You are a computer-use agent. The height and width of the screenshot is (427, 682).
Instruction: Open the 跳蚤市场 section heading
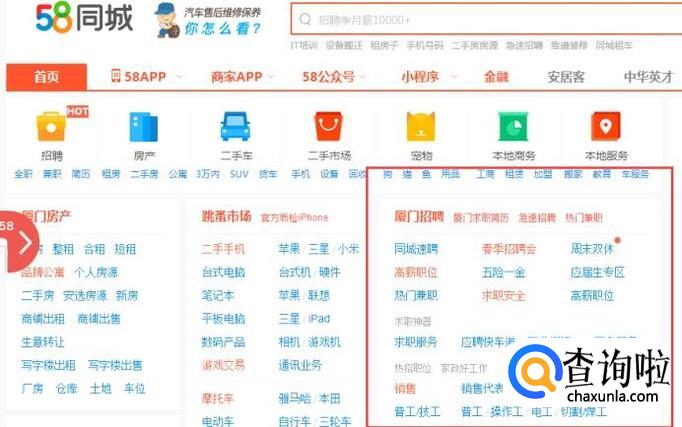point(226,216)
